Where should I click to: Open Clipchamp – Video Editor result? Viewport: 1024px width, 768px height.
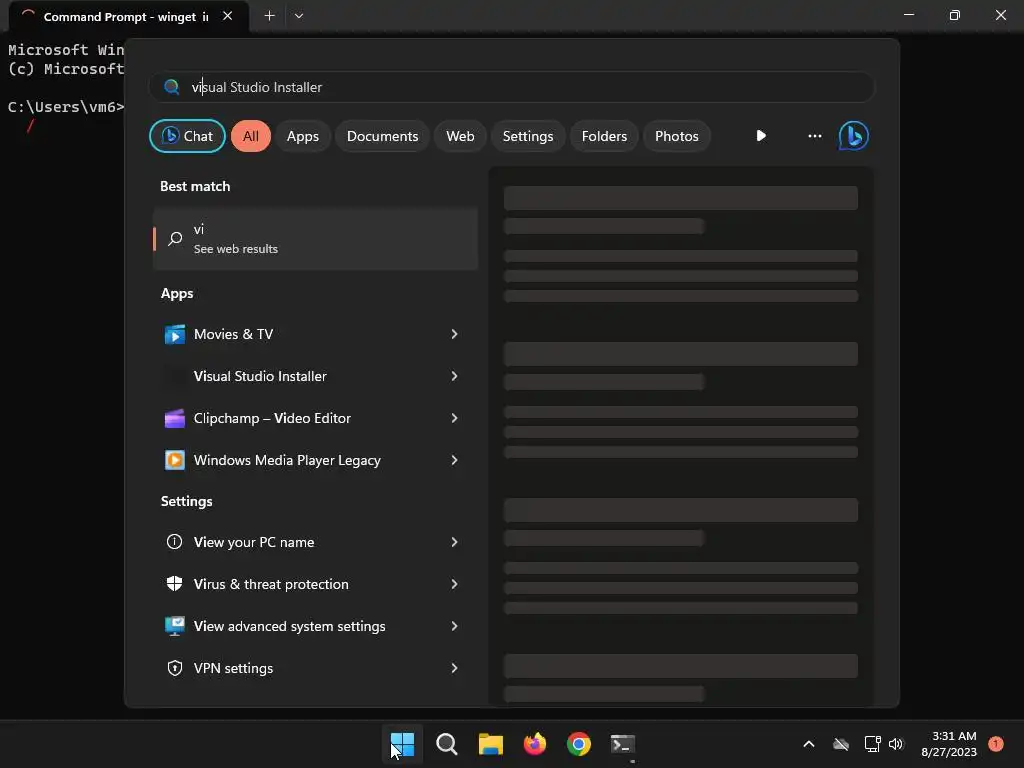click(x=315, y=418)
